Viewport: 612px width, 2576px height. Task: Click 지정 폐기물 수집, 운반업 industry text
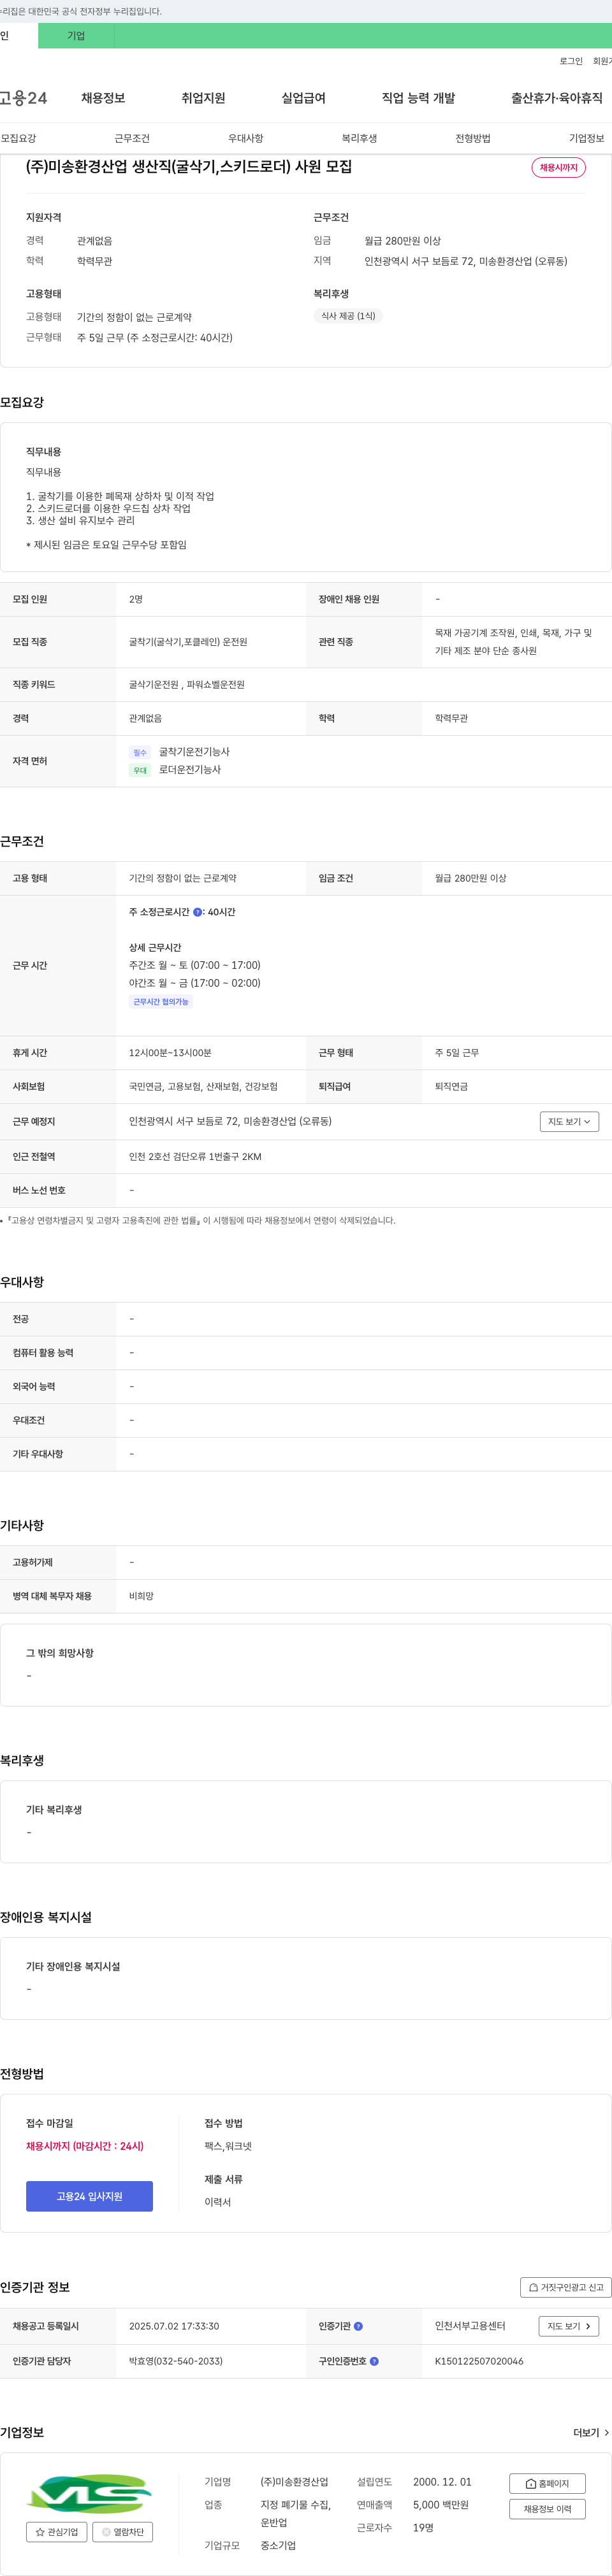295,2514
